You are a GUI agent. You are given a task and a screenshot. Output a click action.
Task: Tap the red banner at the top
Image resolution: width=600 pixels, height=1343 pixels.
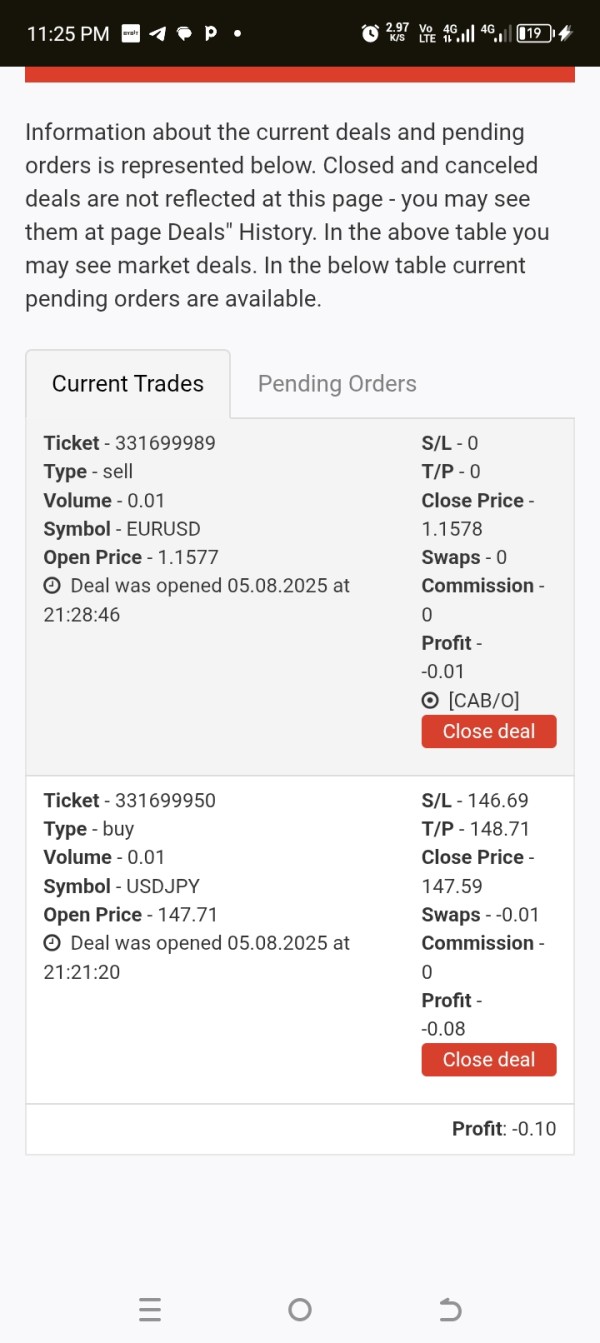[x=300, y=74]
